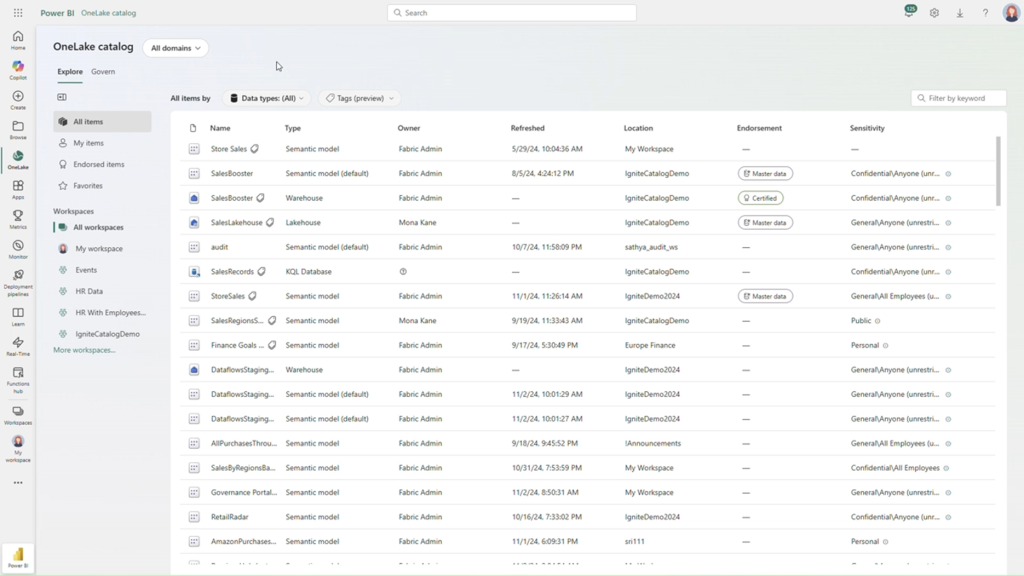Open the app launcher waffle icon
Image resolution: width=1024 pixels, height=576 pixels.
pyautogui.click(x=18, y=12)
